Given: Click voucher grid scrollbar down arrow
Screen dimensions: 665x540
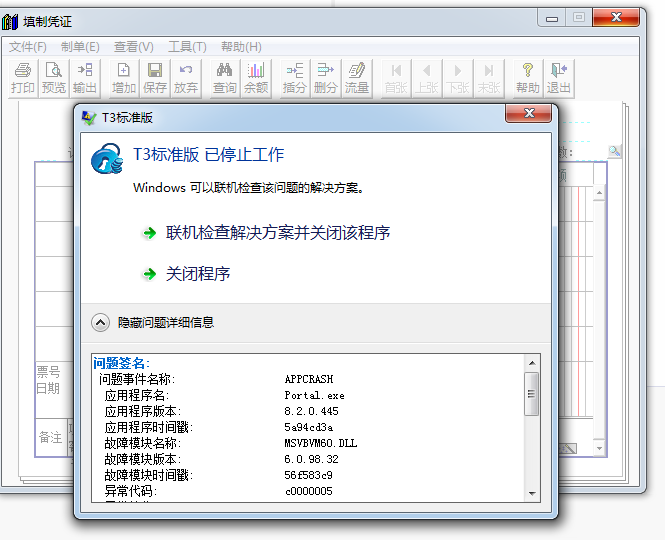Looking at the screenshot, I should point(599,448).
